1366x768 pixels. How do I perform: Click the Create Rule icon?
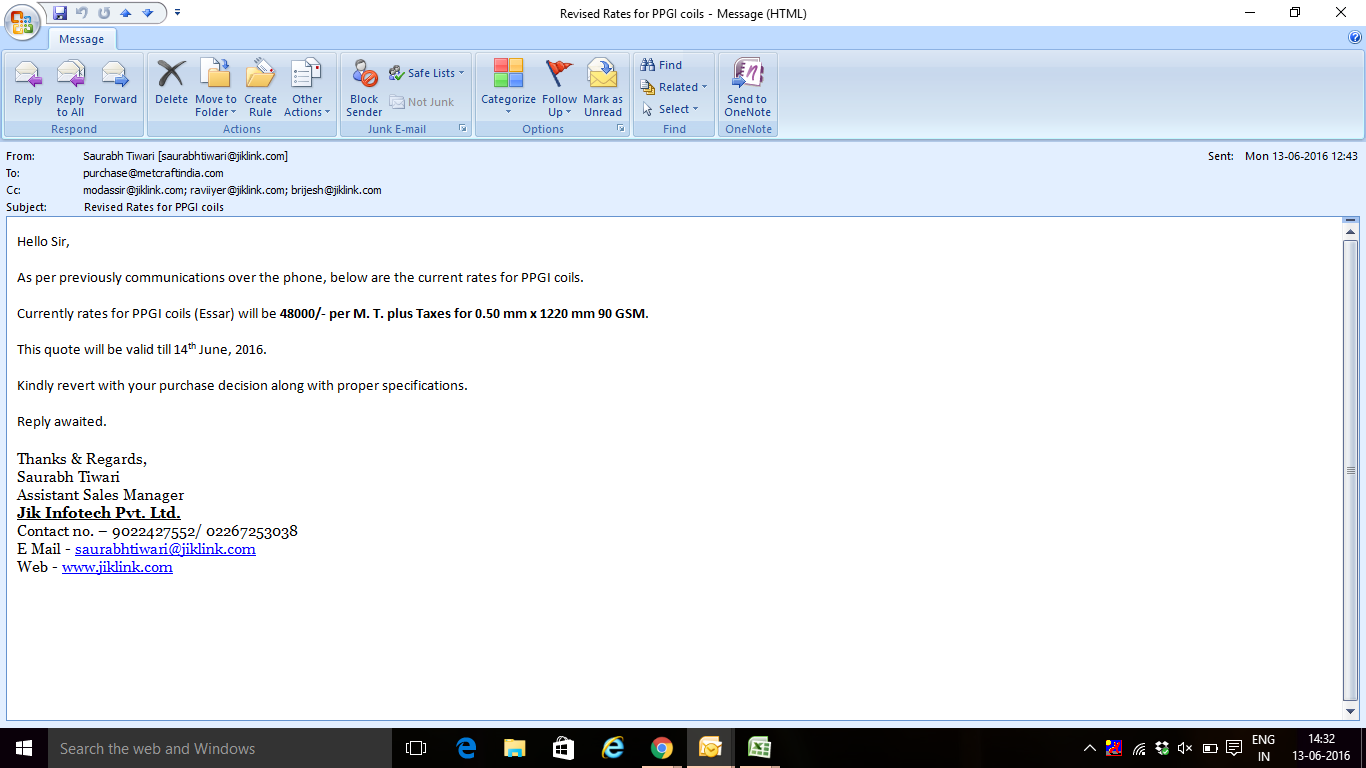(260, 84)
